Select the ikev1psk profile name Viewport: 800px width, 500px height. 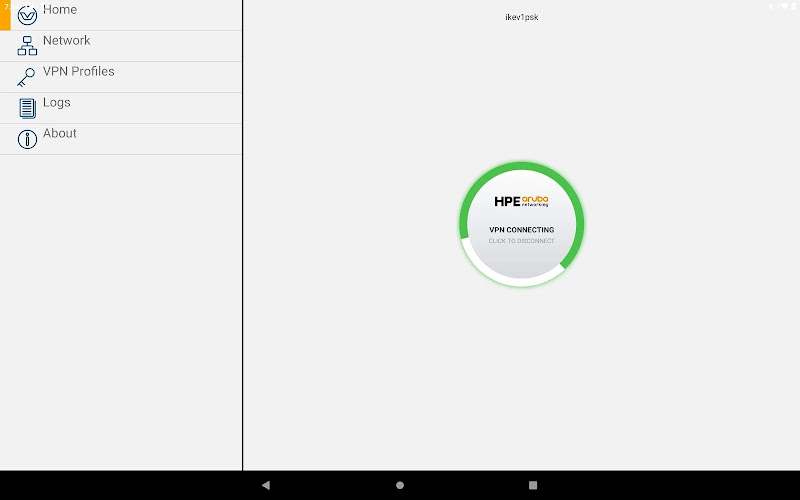(521, 17)
